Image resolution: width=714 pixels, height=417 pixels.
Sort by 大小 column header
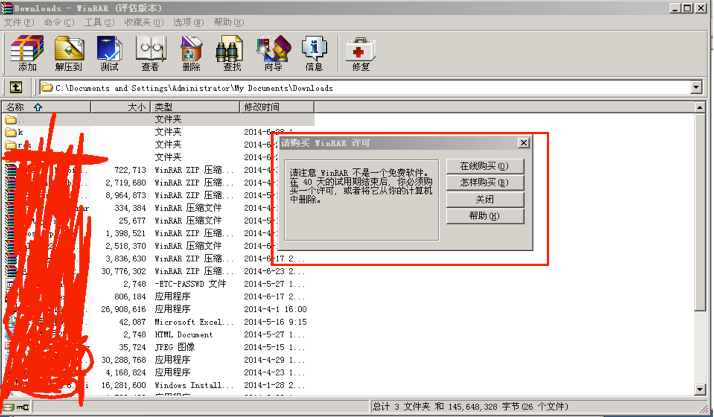point(120,107)
